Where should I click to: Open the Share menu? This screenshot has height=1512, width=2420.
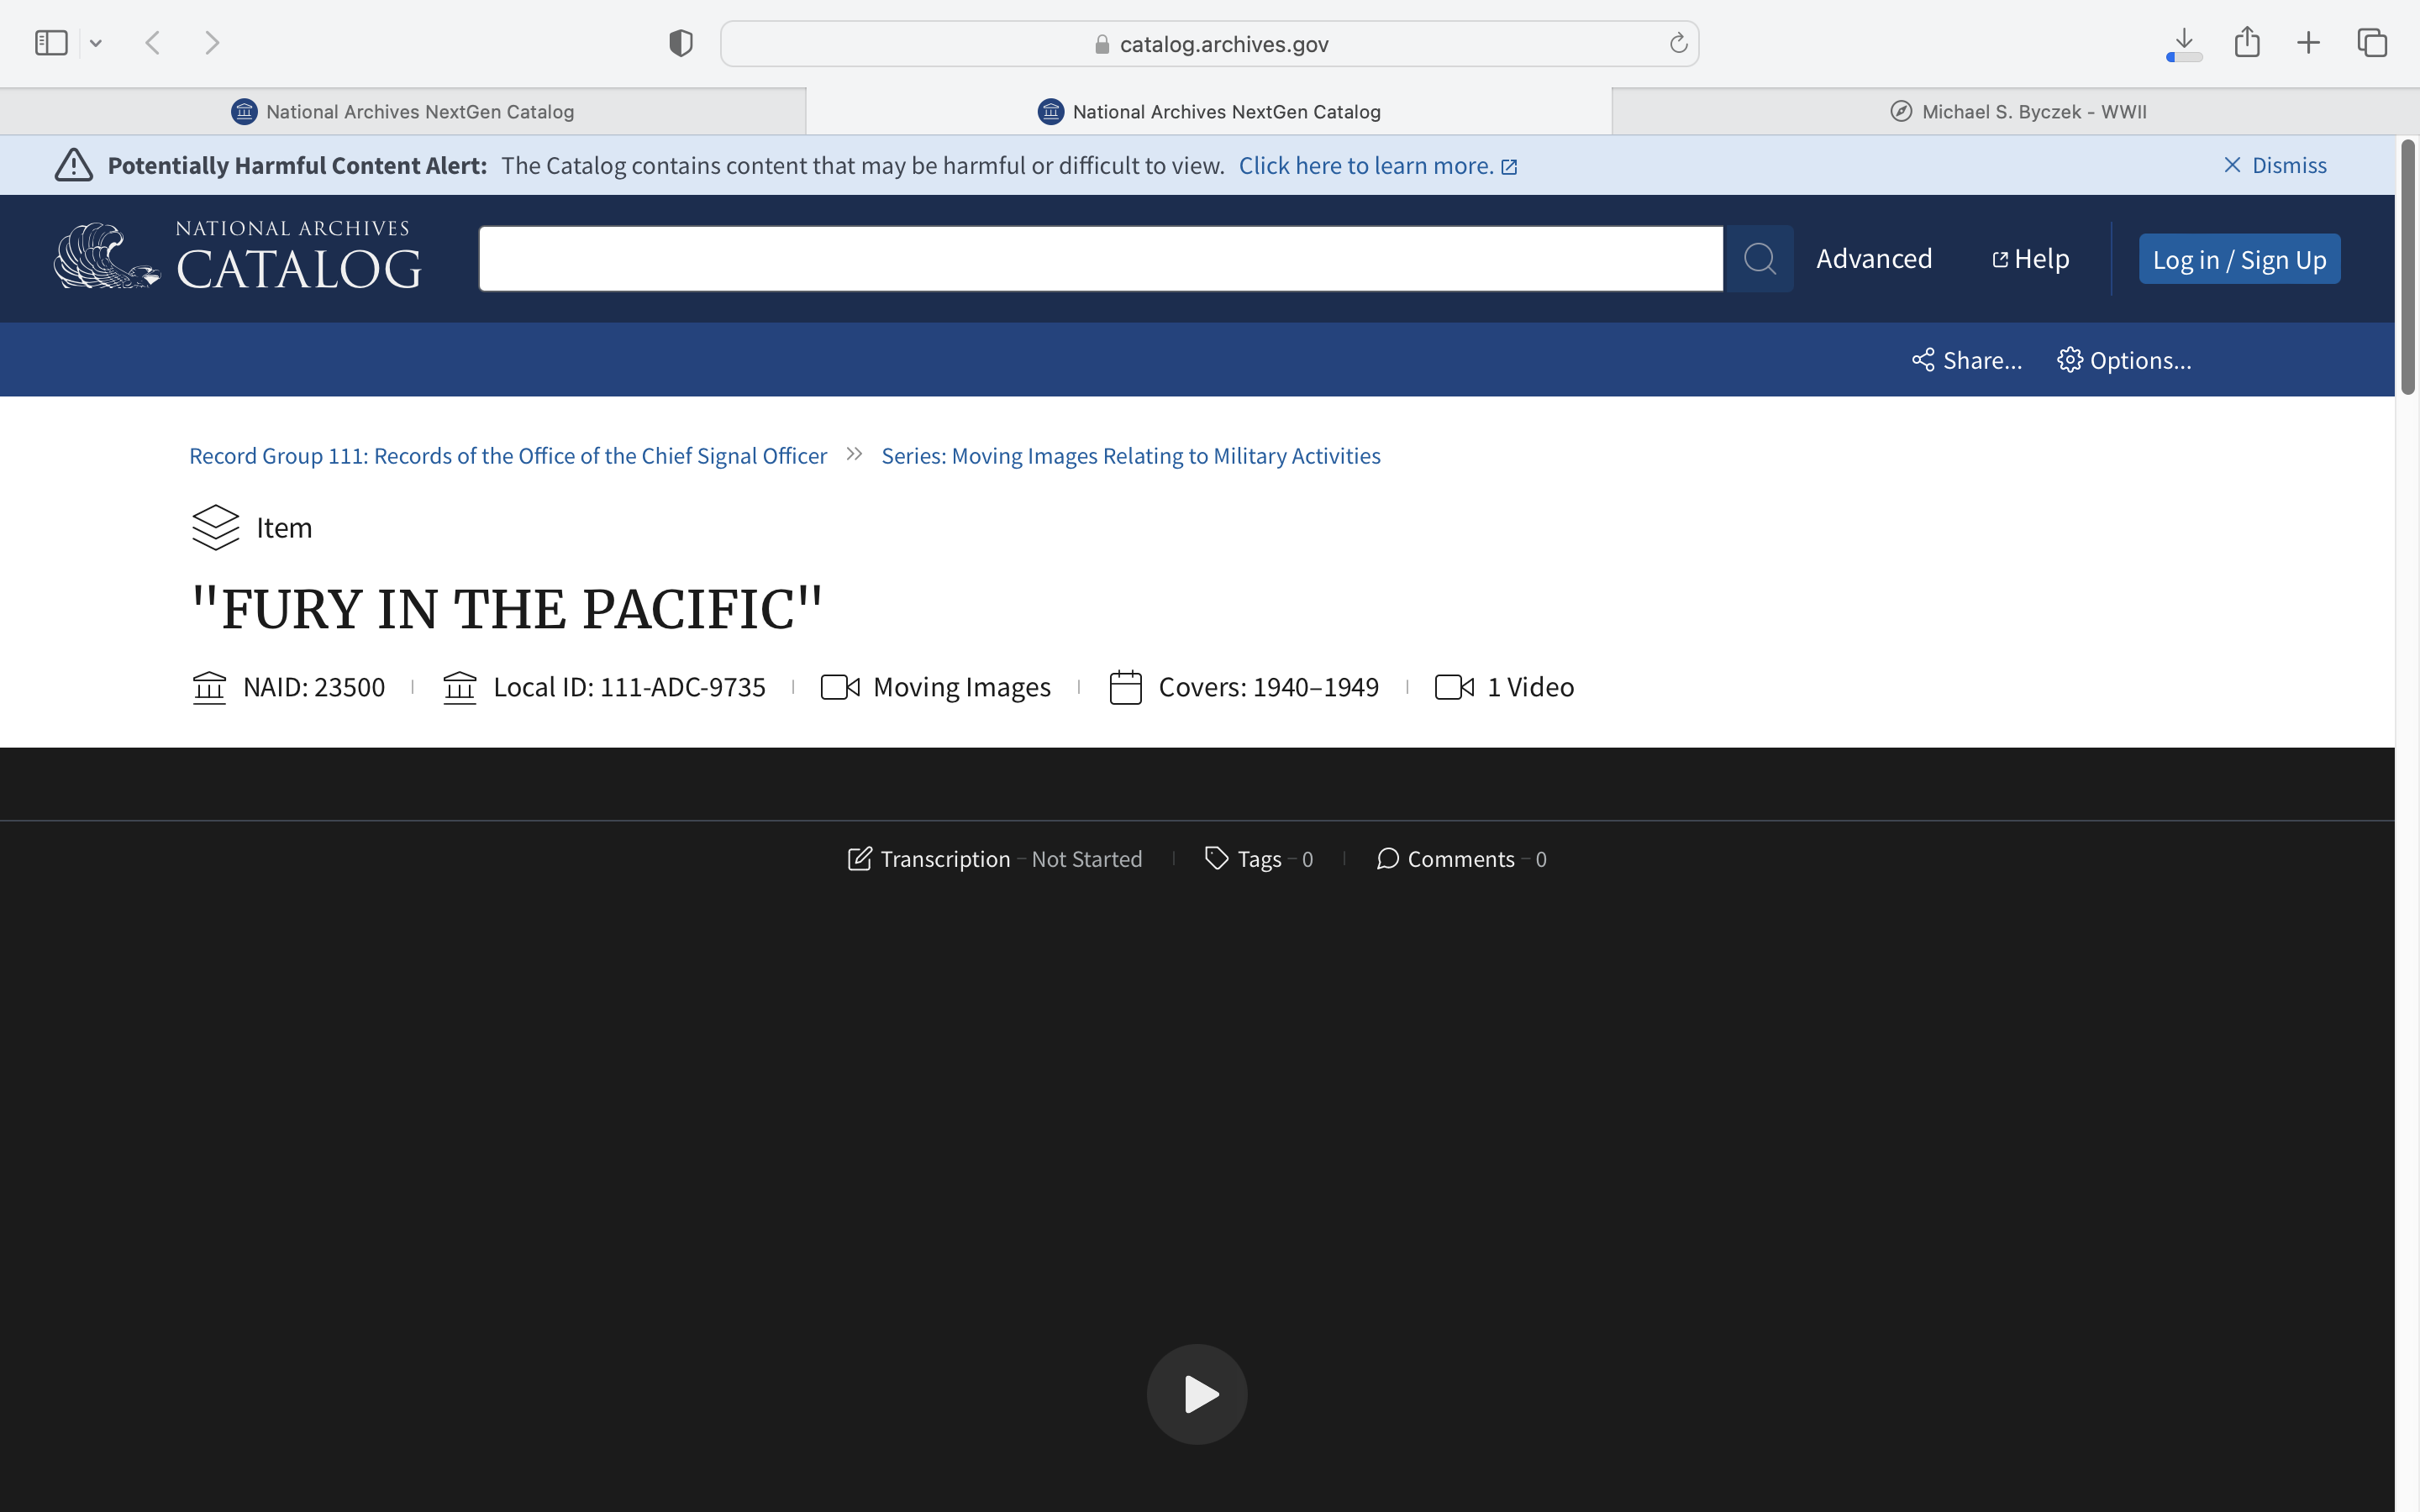(1966, 360)
